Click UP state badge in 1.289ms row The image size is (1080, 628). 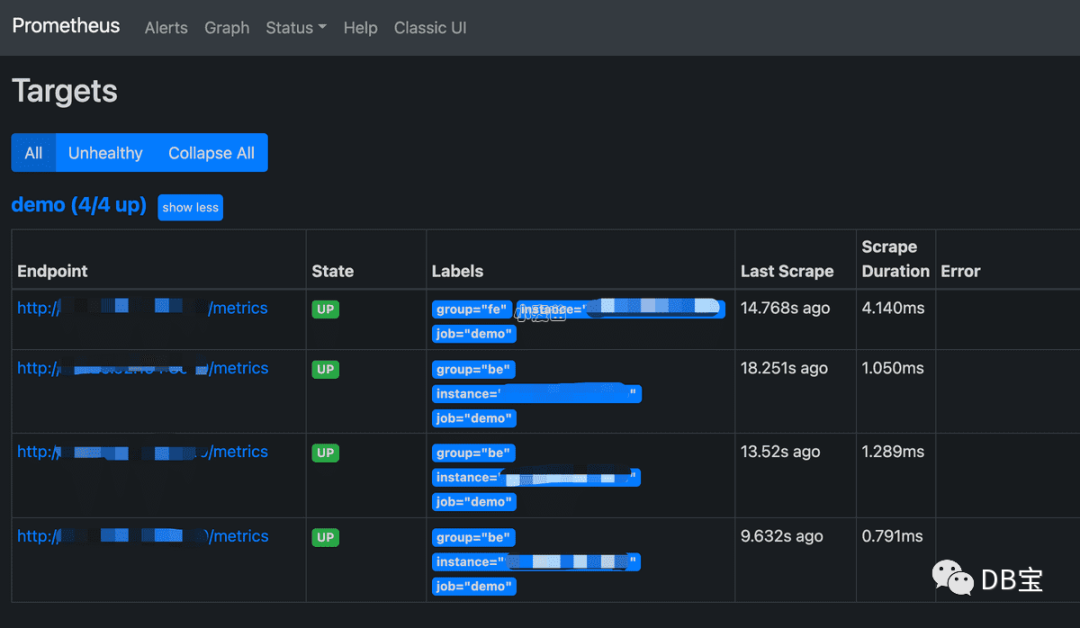325,453
